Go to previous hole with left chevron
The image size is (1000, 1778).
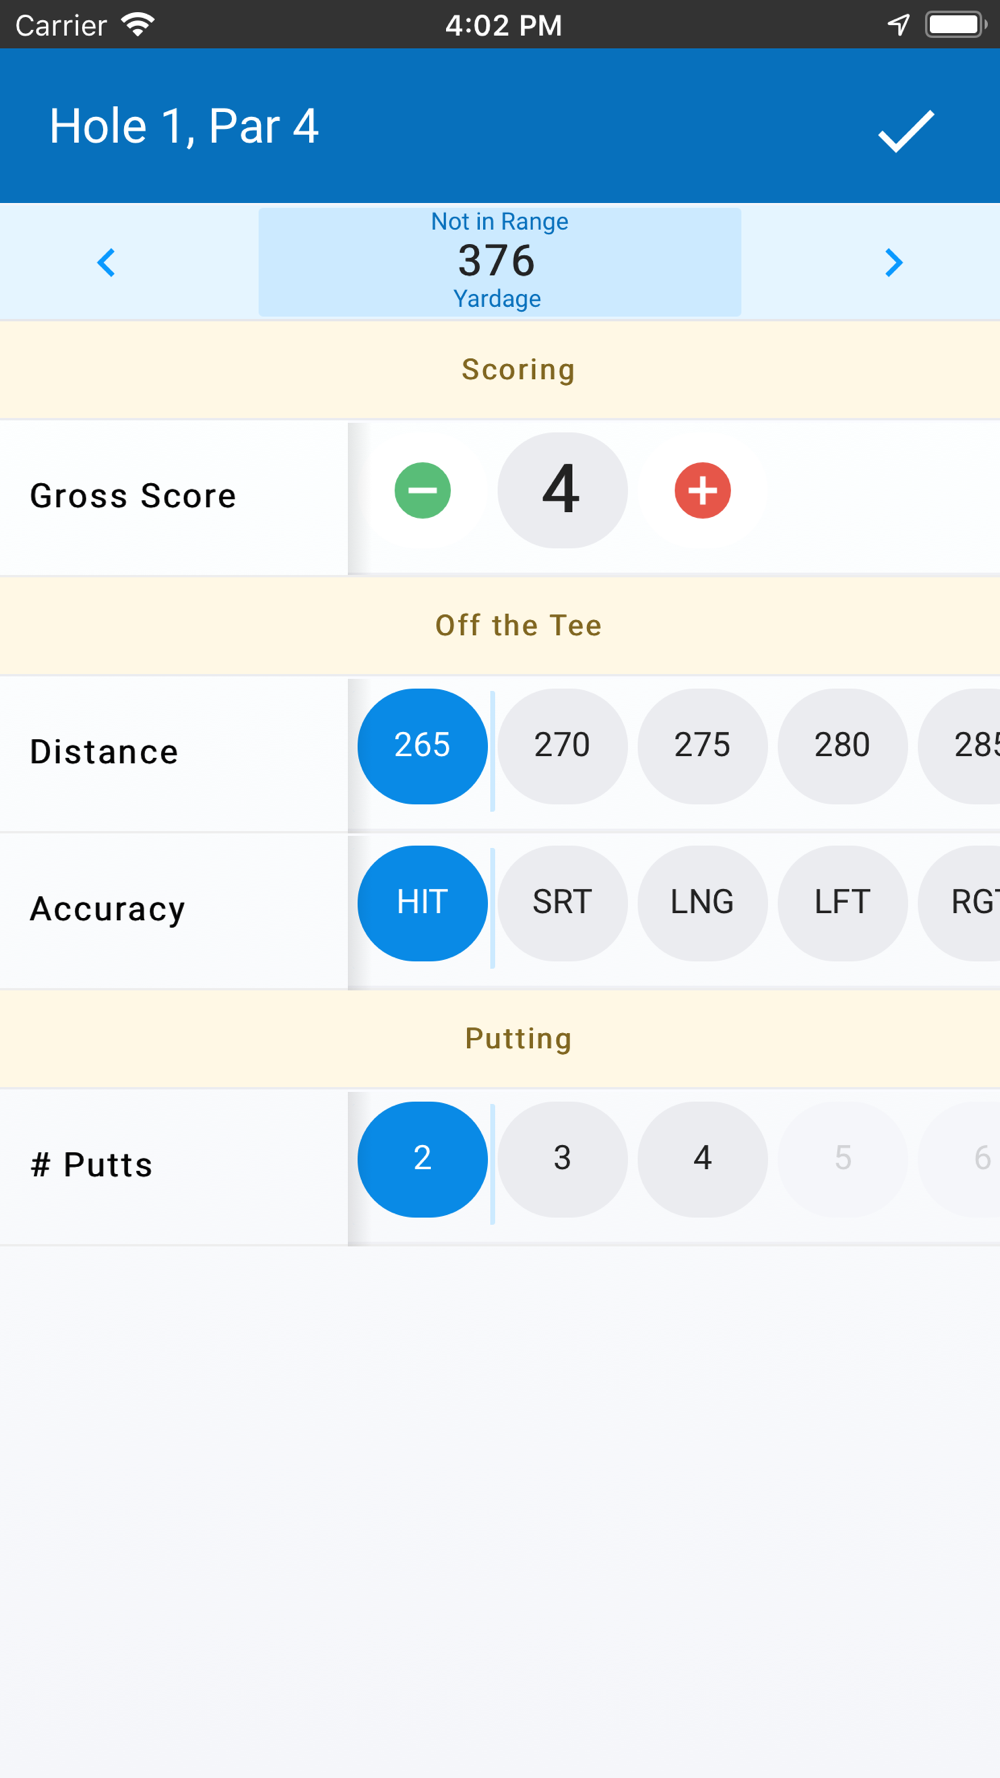tap(106, 263)
